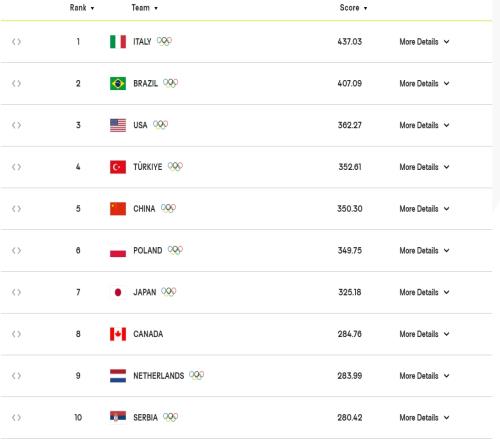This screenshot has height=440, width=500.
Task: Click the USA flag icon
Action: point(118,125)
